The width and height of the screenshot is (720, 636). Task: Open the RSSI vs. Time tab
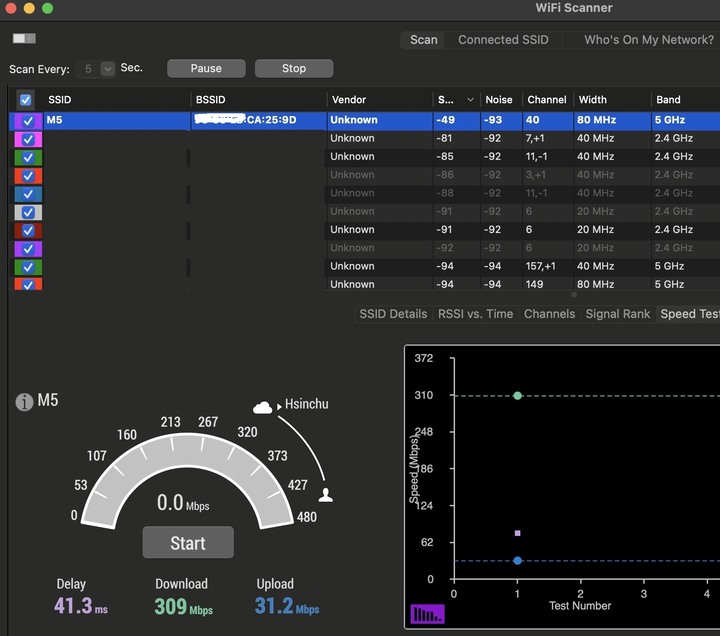tap(475, 314)
